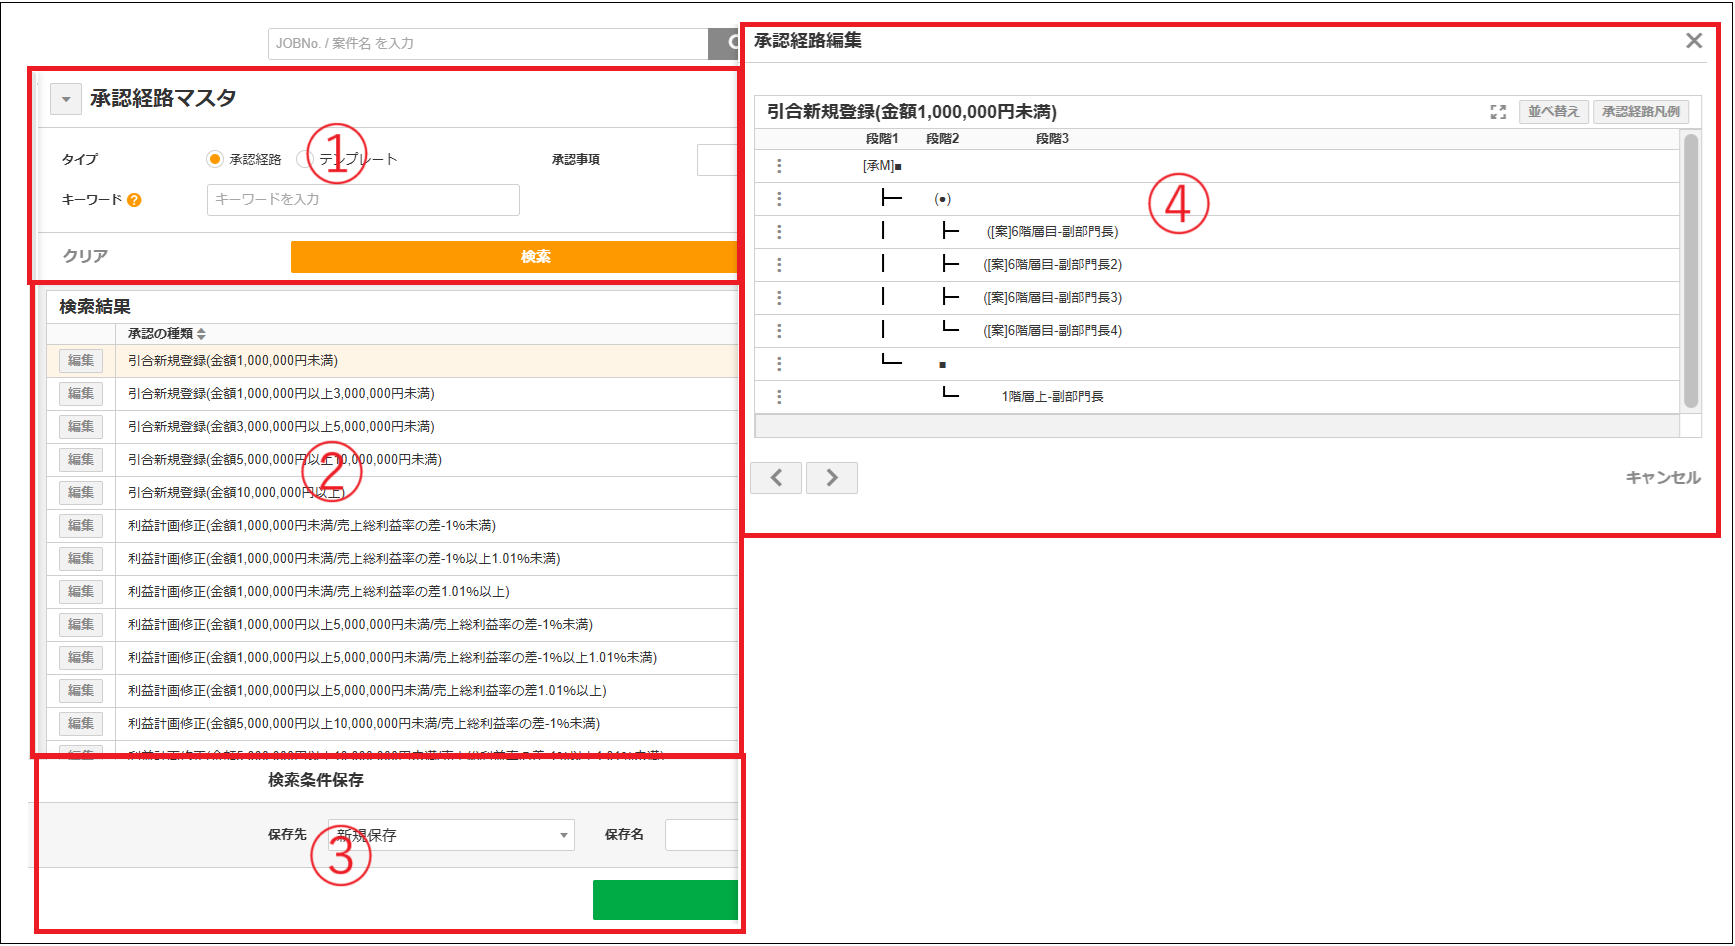Select the テンプレート radio button
This screenshot has height=946, width=1735.
(x=304, y=159)
